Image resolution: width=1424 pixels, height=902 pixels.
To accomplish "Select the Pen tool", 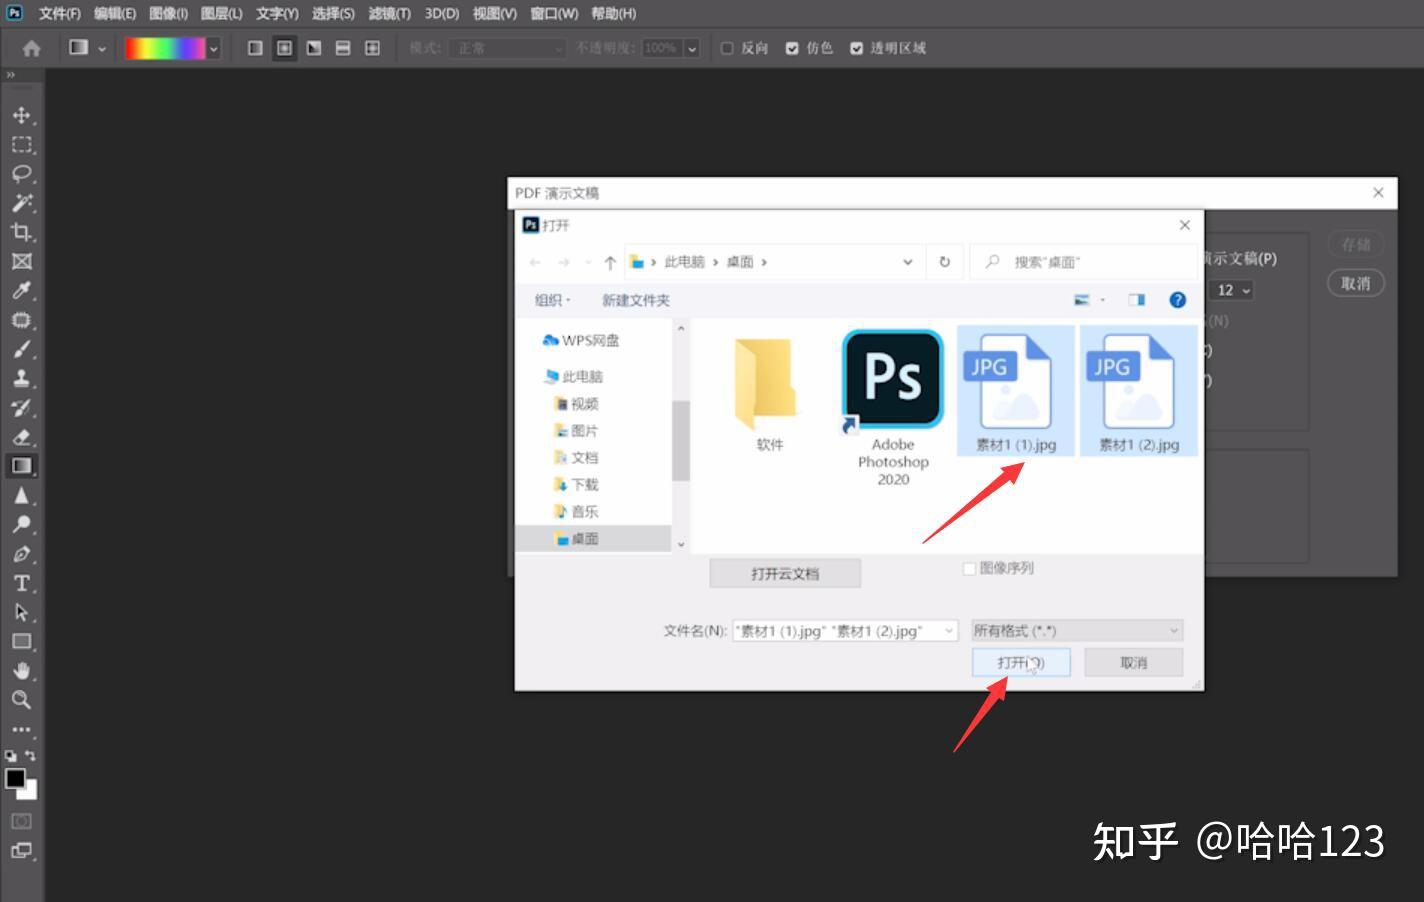I will tap(21, 554).
